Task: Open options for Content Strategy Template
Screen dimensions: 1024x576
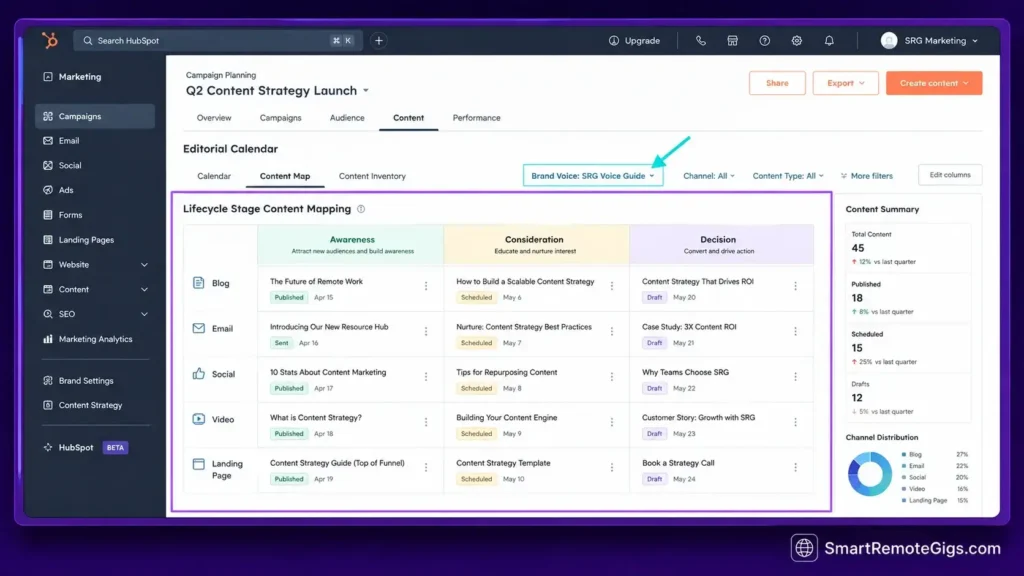Action: pyautogui.click(x=612, y=468)
